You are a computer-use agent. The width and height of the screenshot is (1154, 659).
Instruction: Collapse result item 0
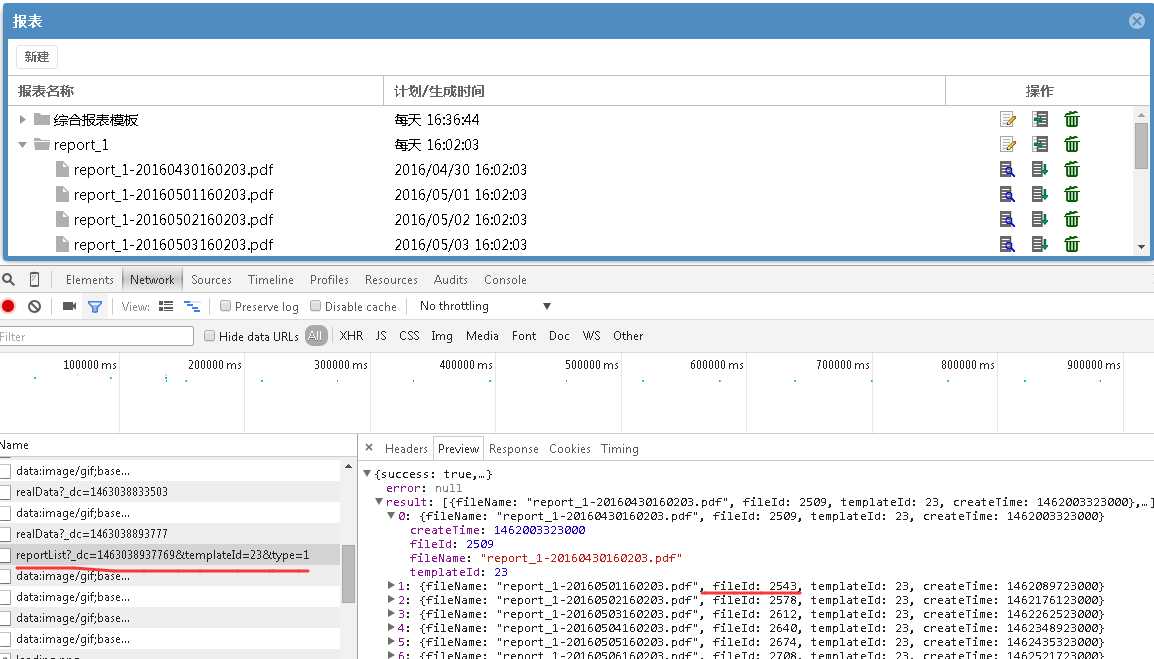click(391, 515)
